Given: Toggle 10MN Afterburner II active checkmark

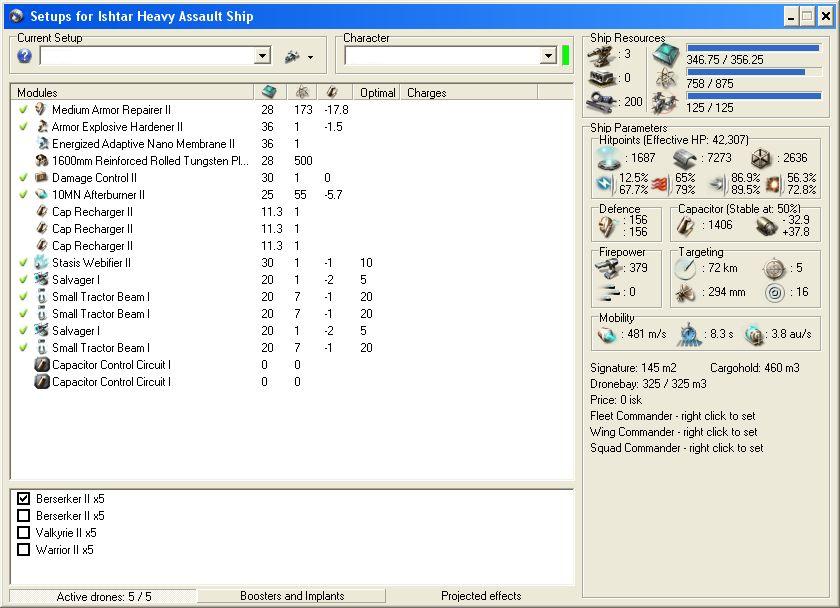Looking at the screenshot, I should 23,194.
